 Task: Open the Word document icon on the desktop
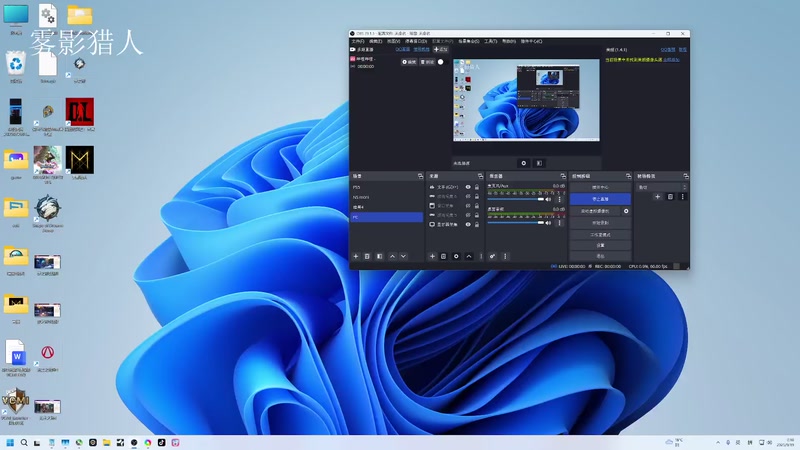(16, 357)
